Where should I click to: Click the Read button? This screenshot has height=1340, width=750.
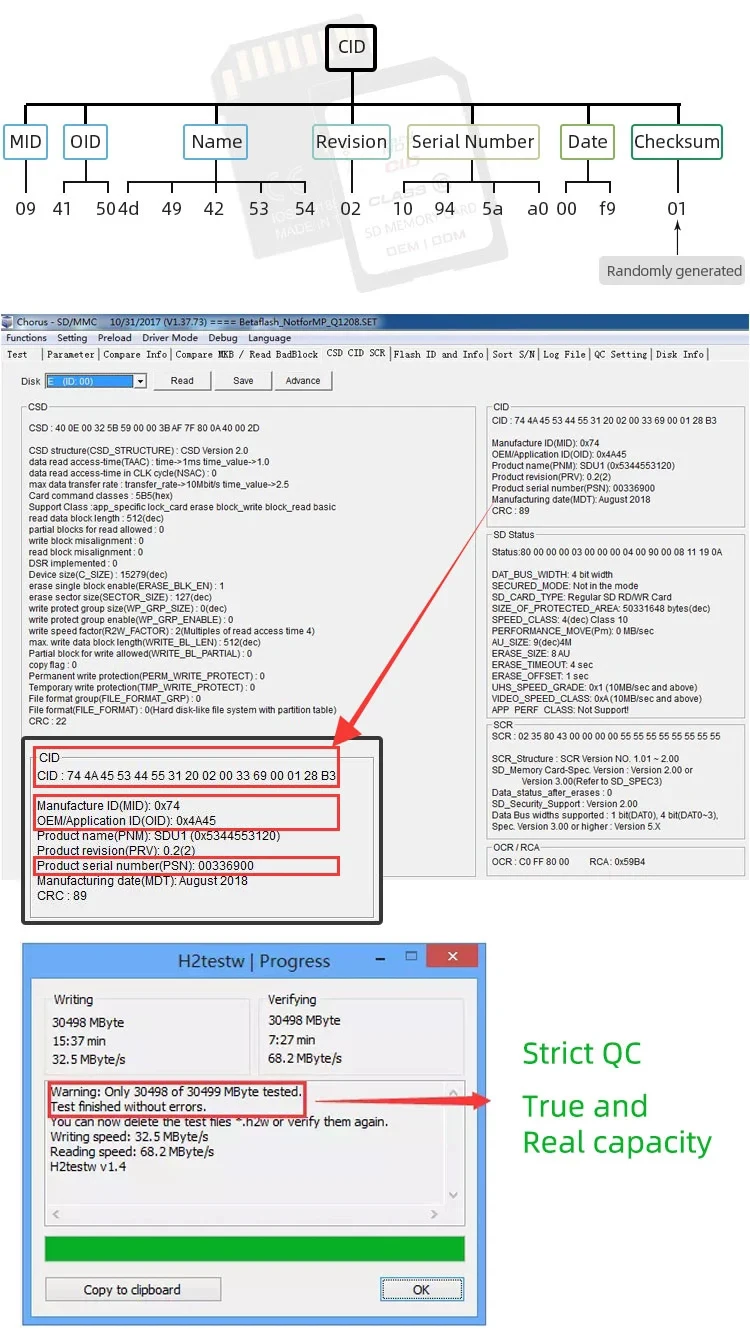(x=182, y=381)
